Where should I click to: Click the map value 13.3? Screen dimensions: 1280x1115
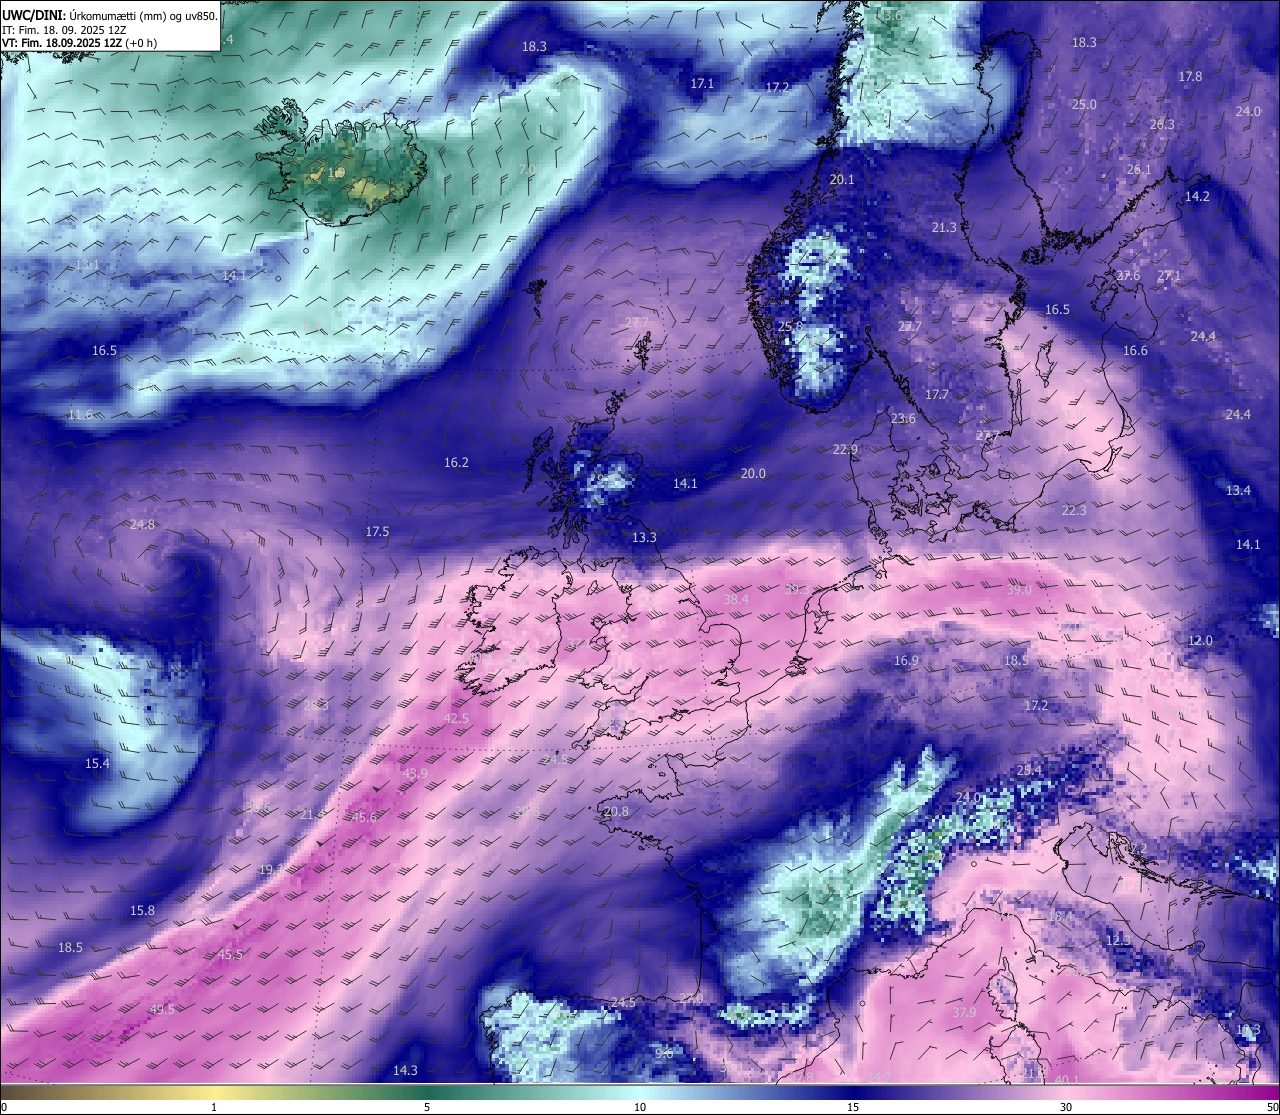tap(644, 538)
